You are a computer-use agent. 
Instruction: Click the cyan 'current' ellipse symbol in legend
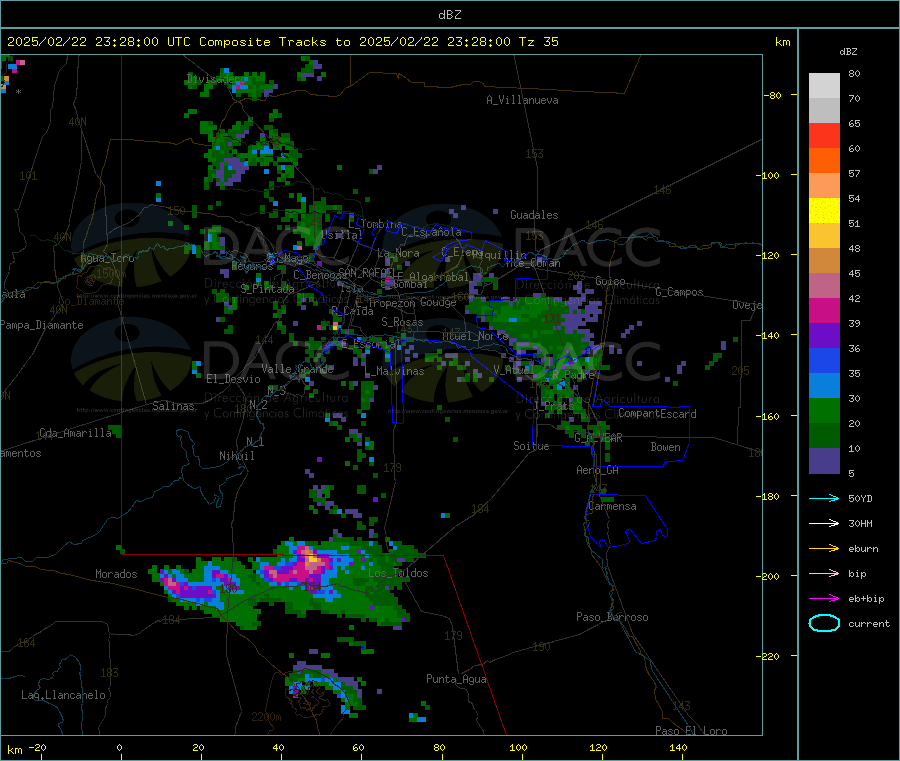824,623
